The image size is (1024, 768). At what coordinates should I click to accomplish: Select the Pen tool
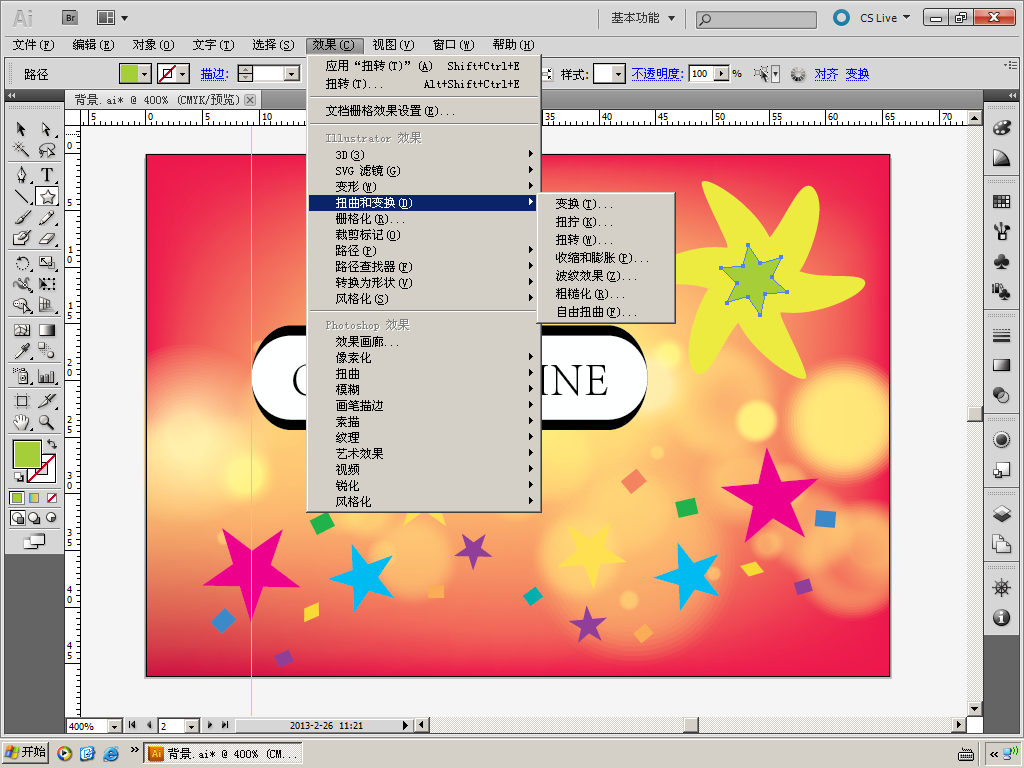tap(22, 174)
